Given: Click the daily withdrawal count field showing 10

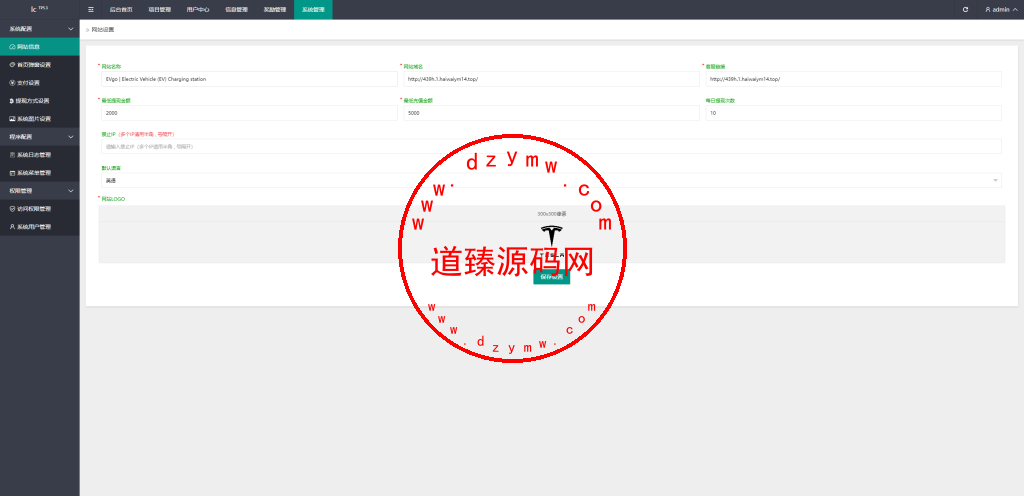Looking at the screenshot, I should (x=854, y=113).
